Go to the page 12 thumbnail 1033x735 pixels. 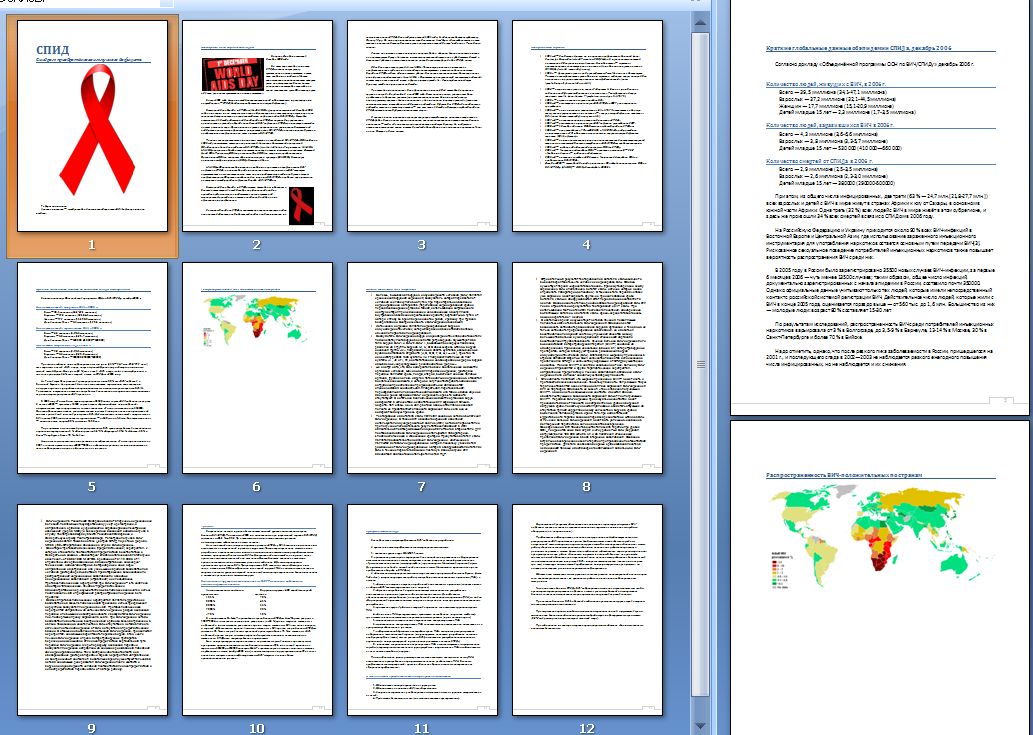pyautogui.click(x=588, y=610)
